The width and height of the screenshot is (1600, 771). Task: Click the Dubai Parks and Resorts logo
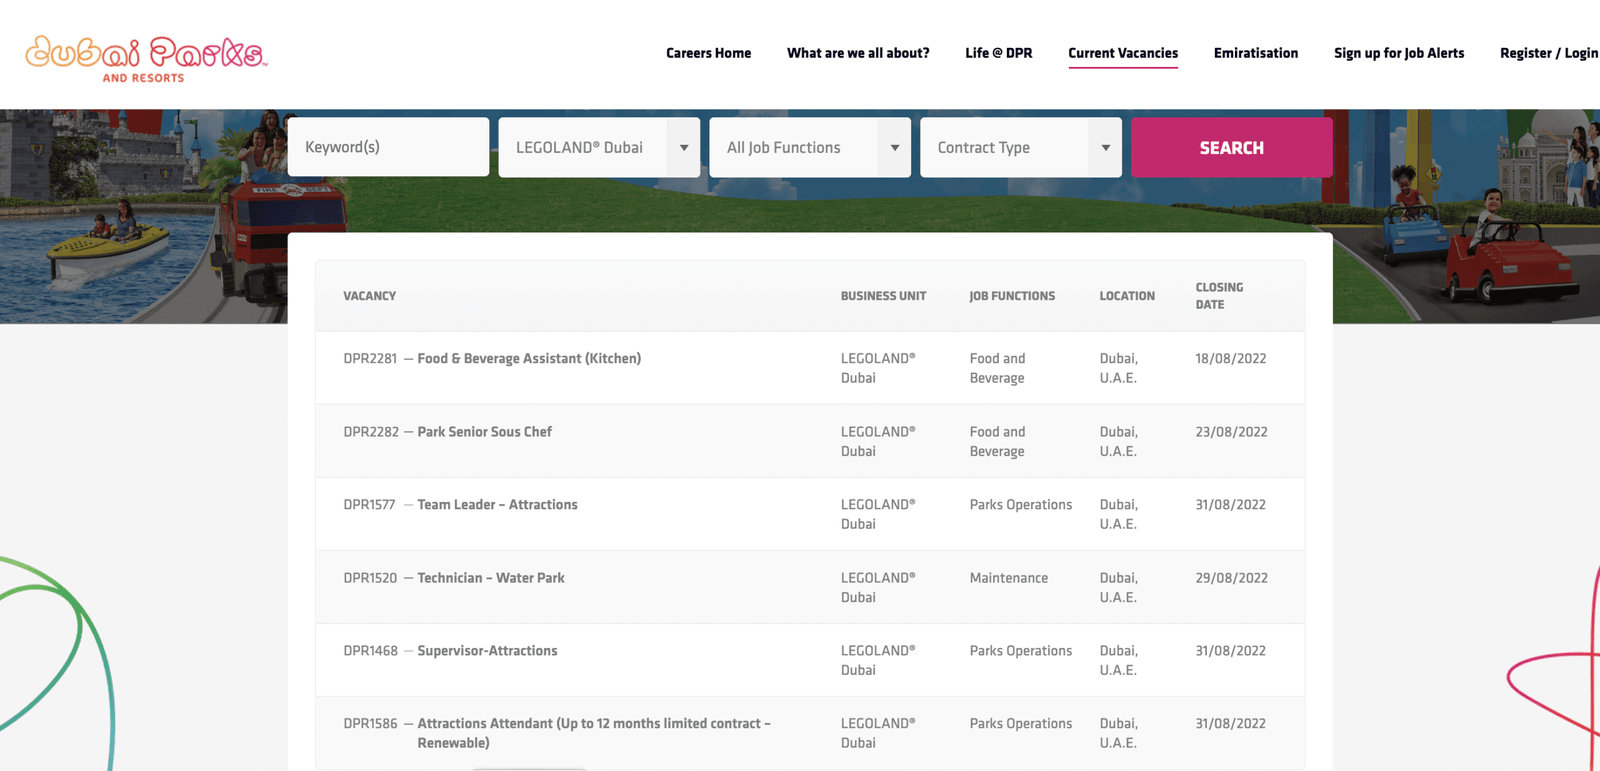(146, 59)
